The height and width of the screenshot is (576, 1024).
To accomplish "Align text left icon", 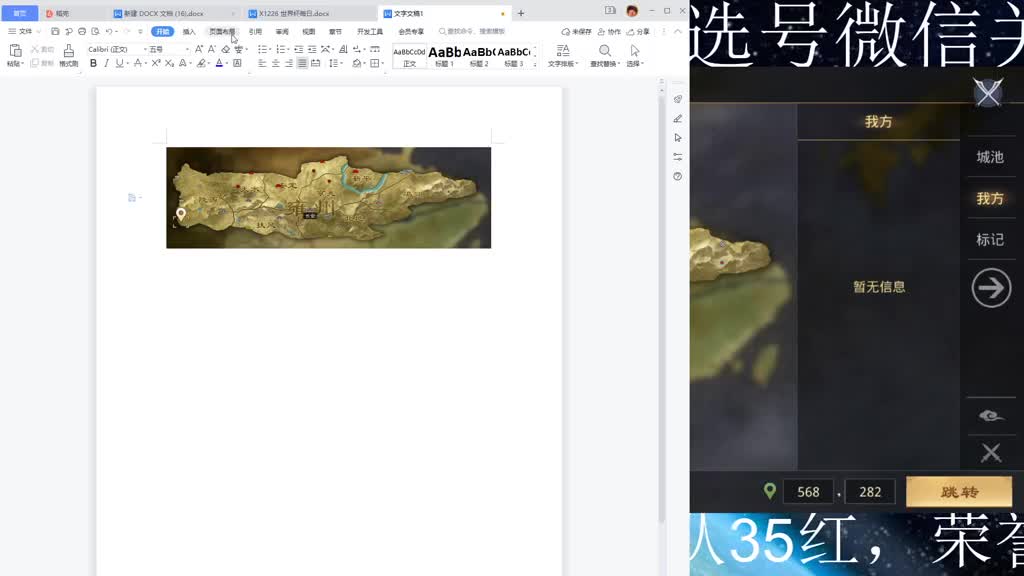I will 262,63.
